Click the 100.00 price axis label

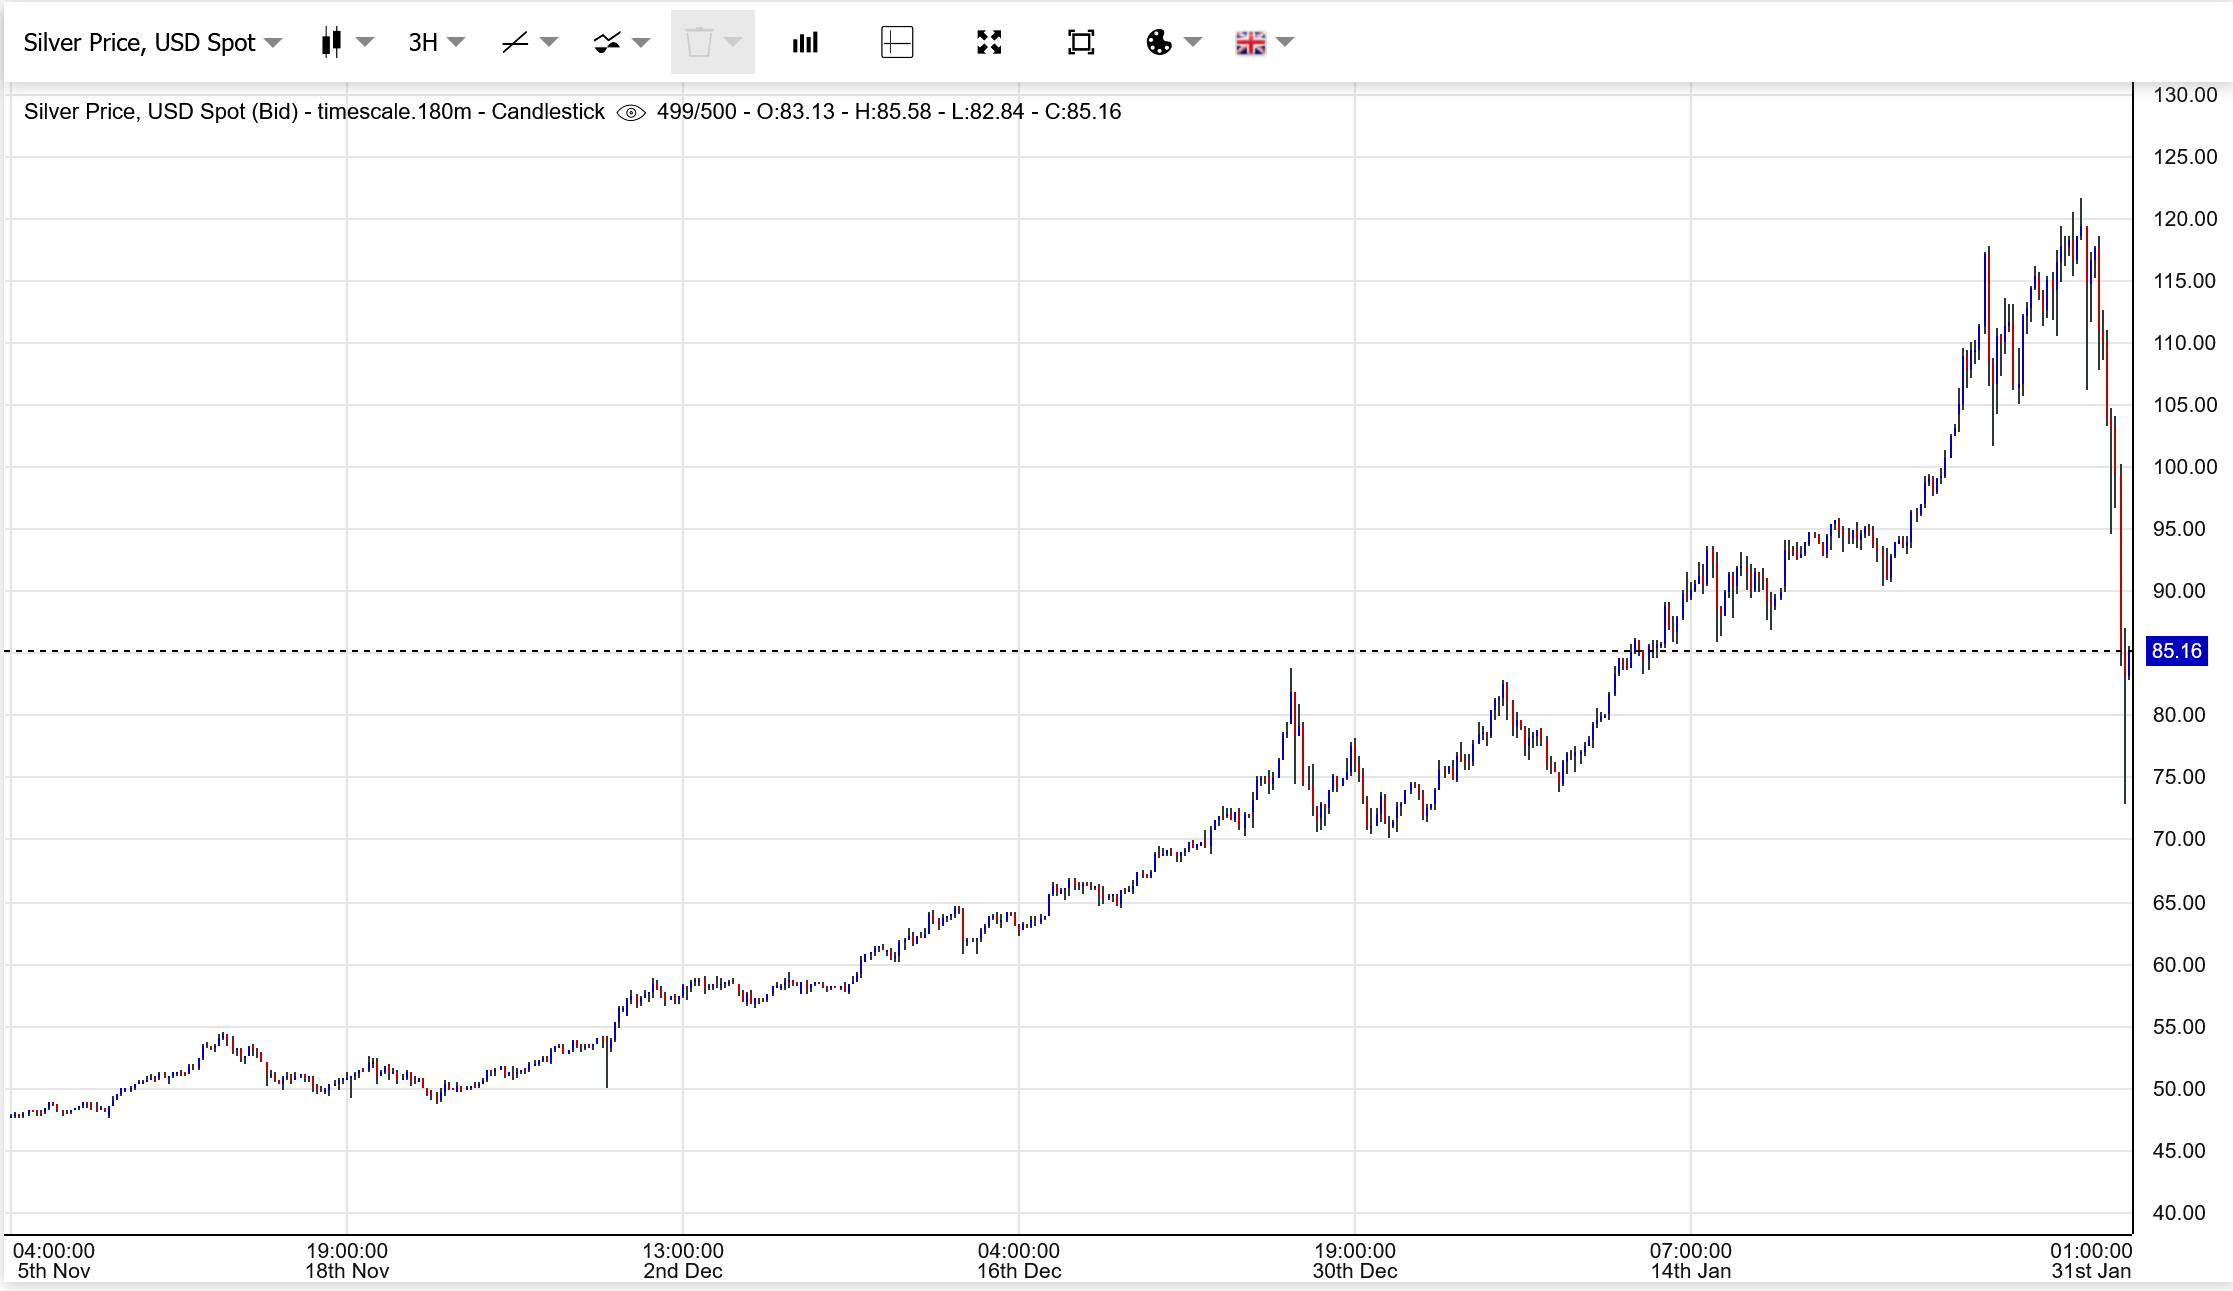[2185, 467]
